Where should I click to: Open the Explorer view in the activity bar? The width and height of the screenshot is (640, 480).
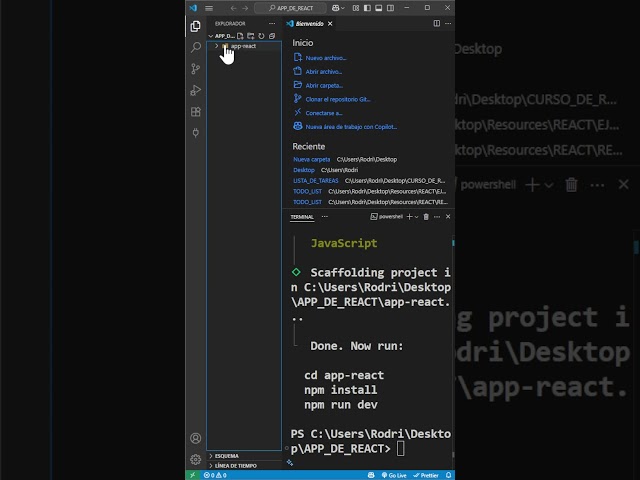pos(196,26)
